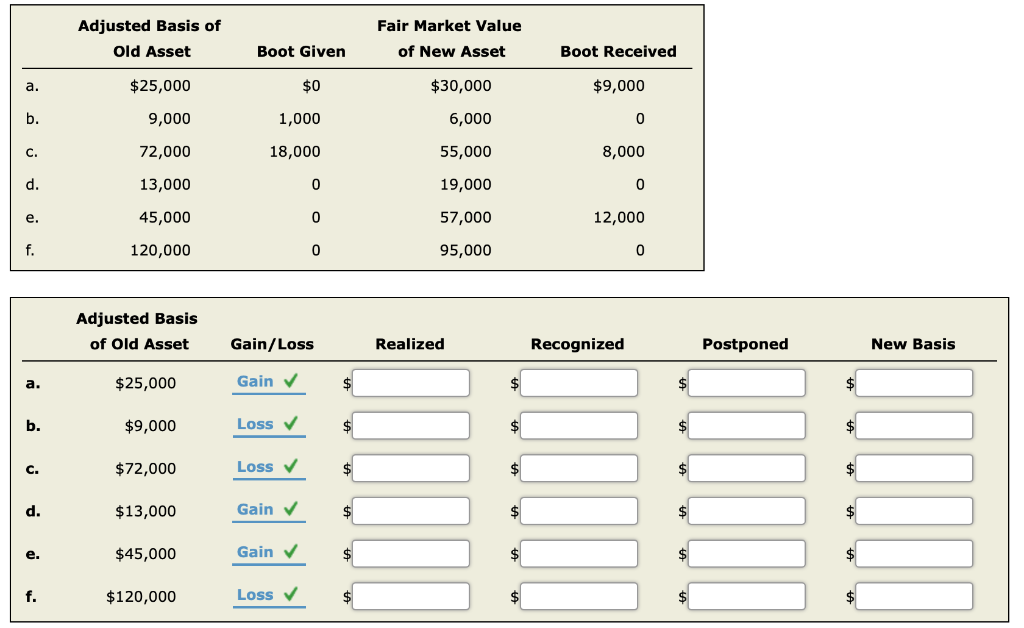This screenshot has width=1024, height=628.
Task: Open the Gain dropdown for row e
Action: coord(268,553)
